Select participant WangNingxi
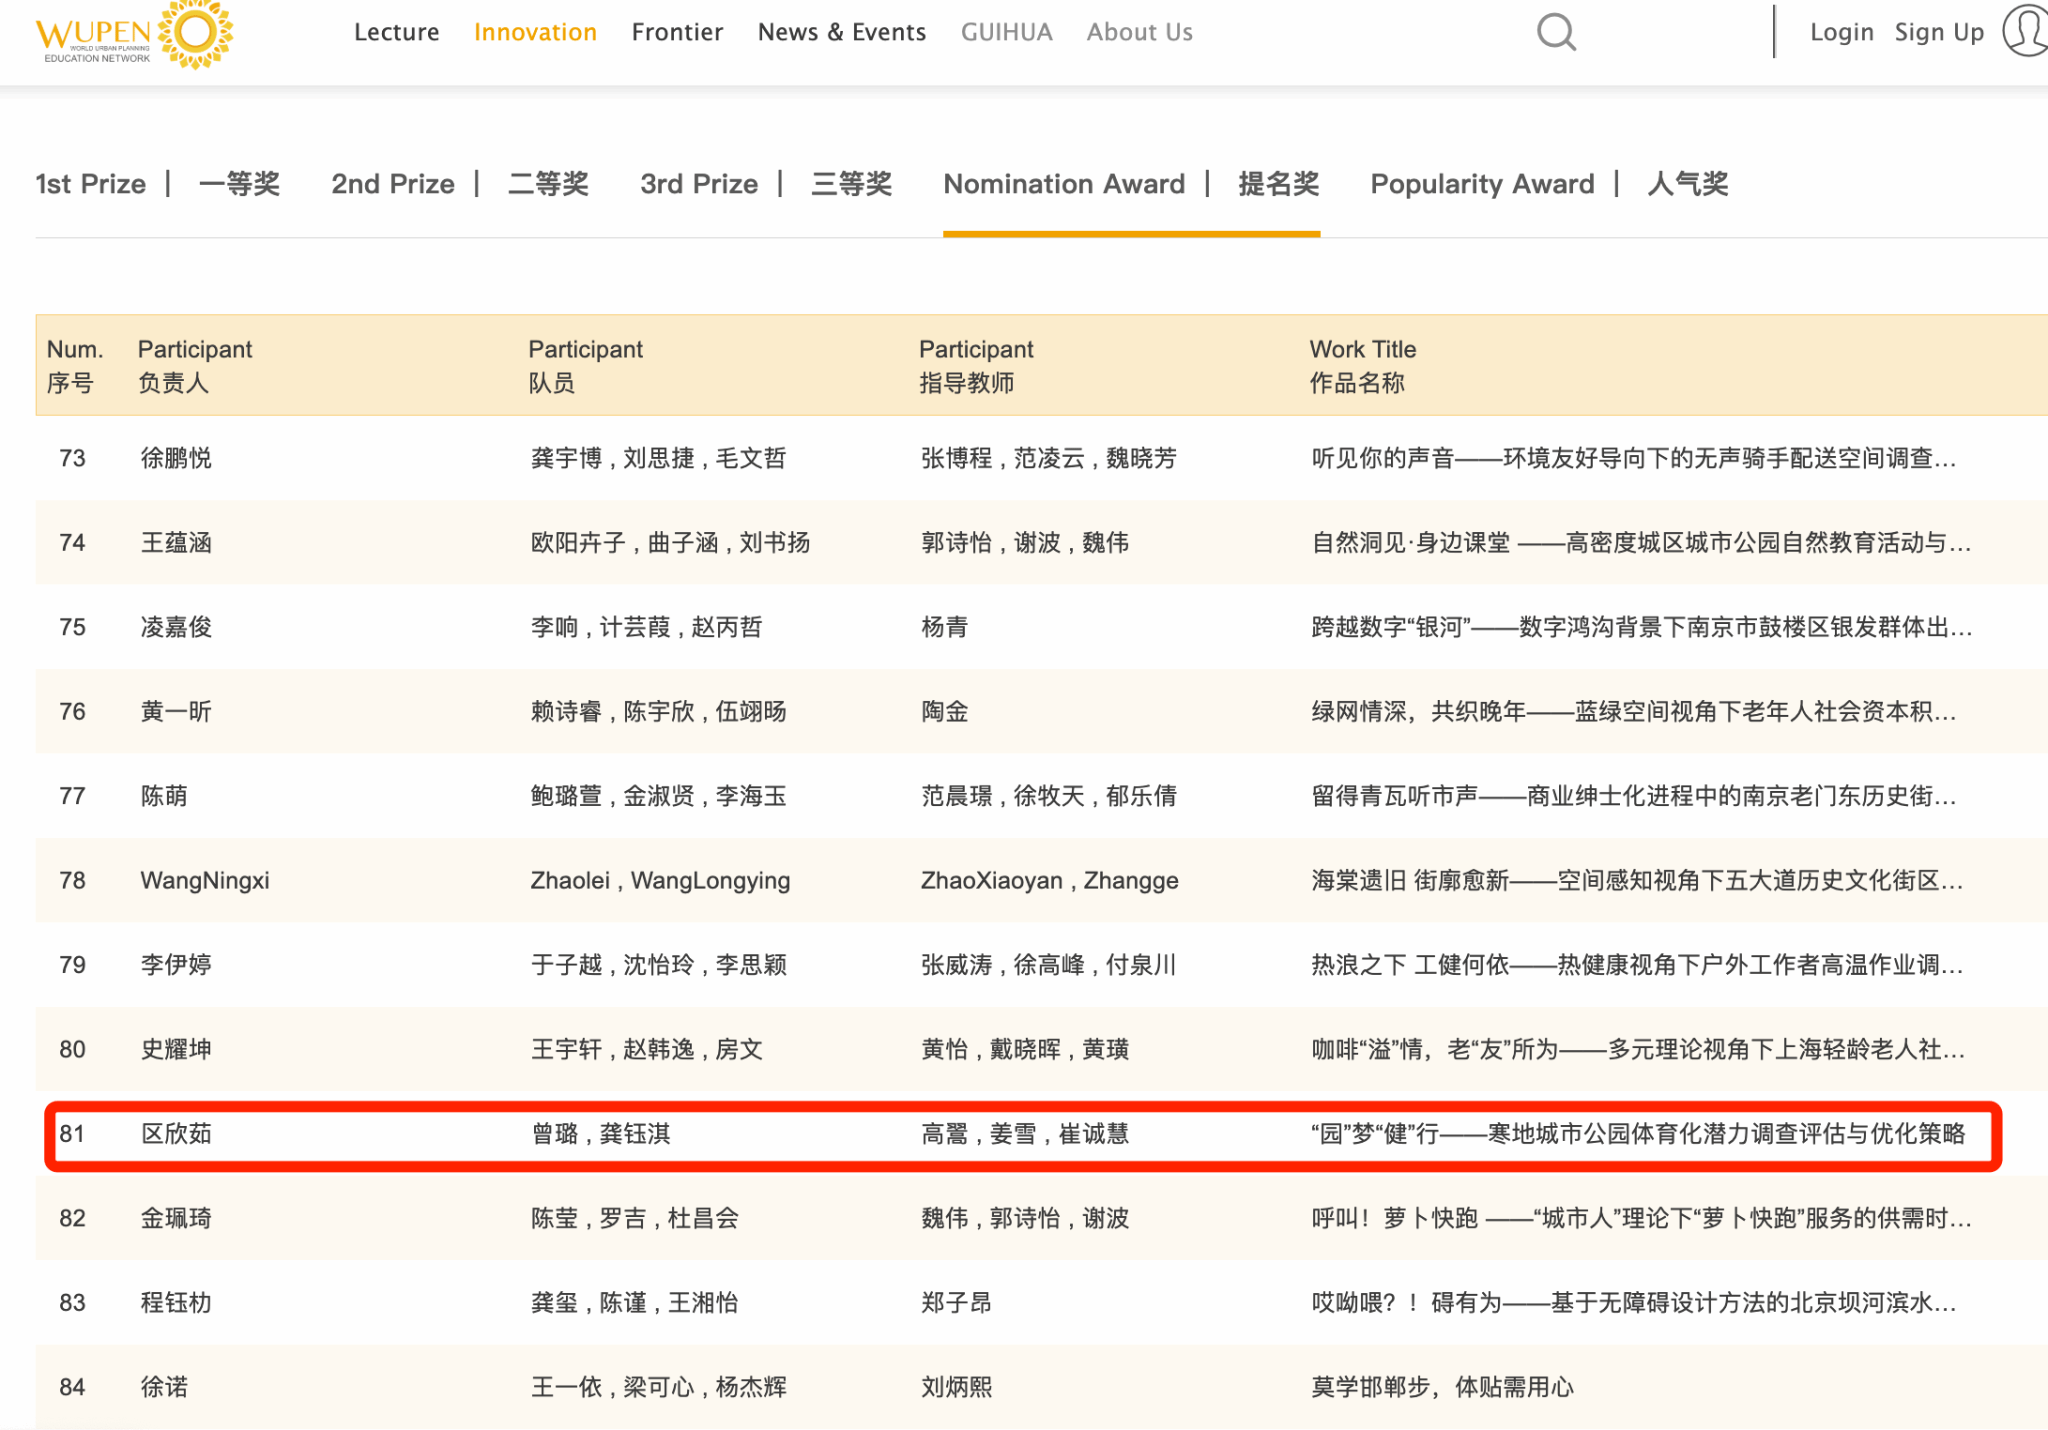 click(205, 881)
